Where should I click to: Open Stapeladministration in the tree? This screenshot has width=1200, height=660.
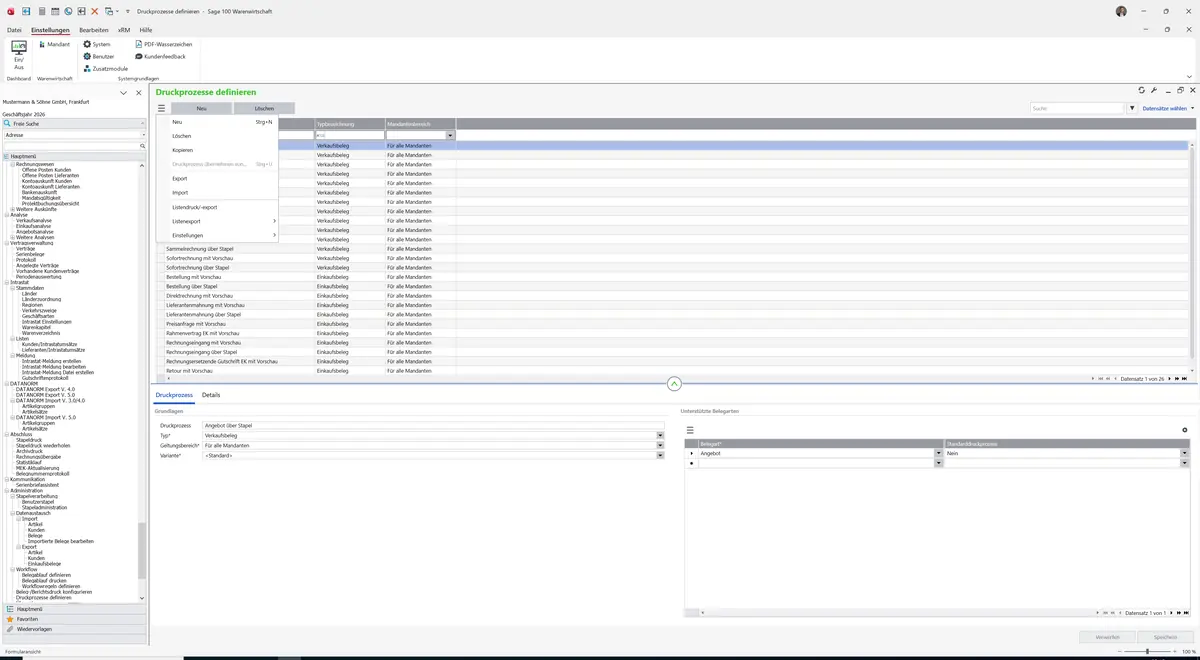(x=45, y=507)
